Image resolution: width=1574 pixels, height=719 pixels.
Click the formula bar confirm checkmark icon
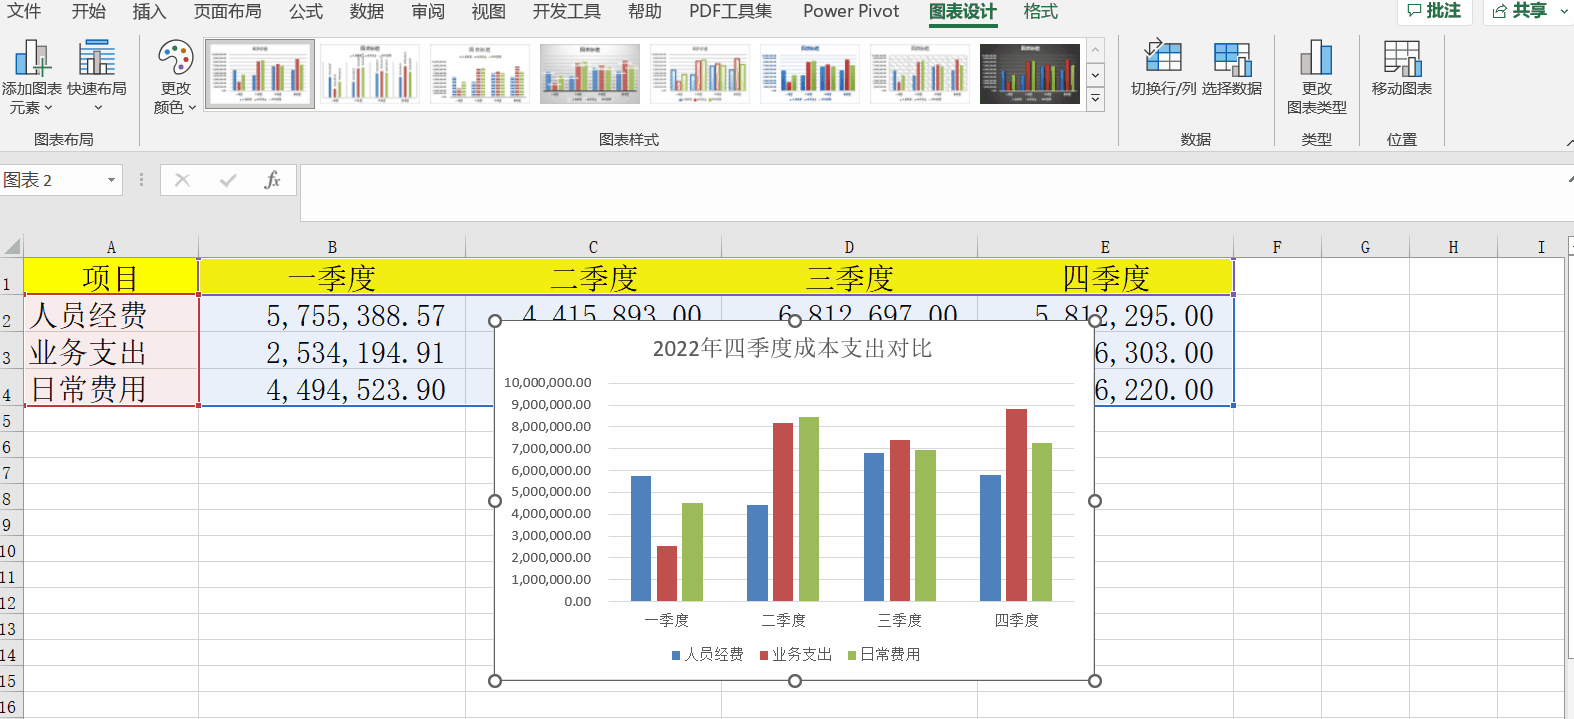pos(228,180)
